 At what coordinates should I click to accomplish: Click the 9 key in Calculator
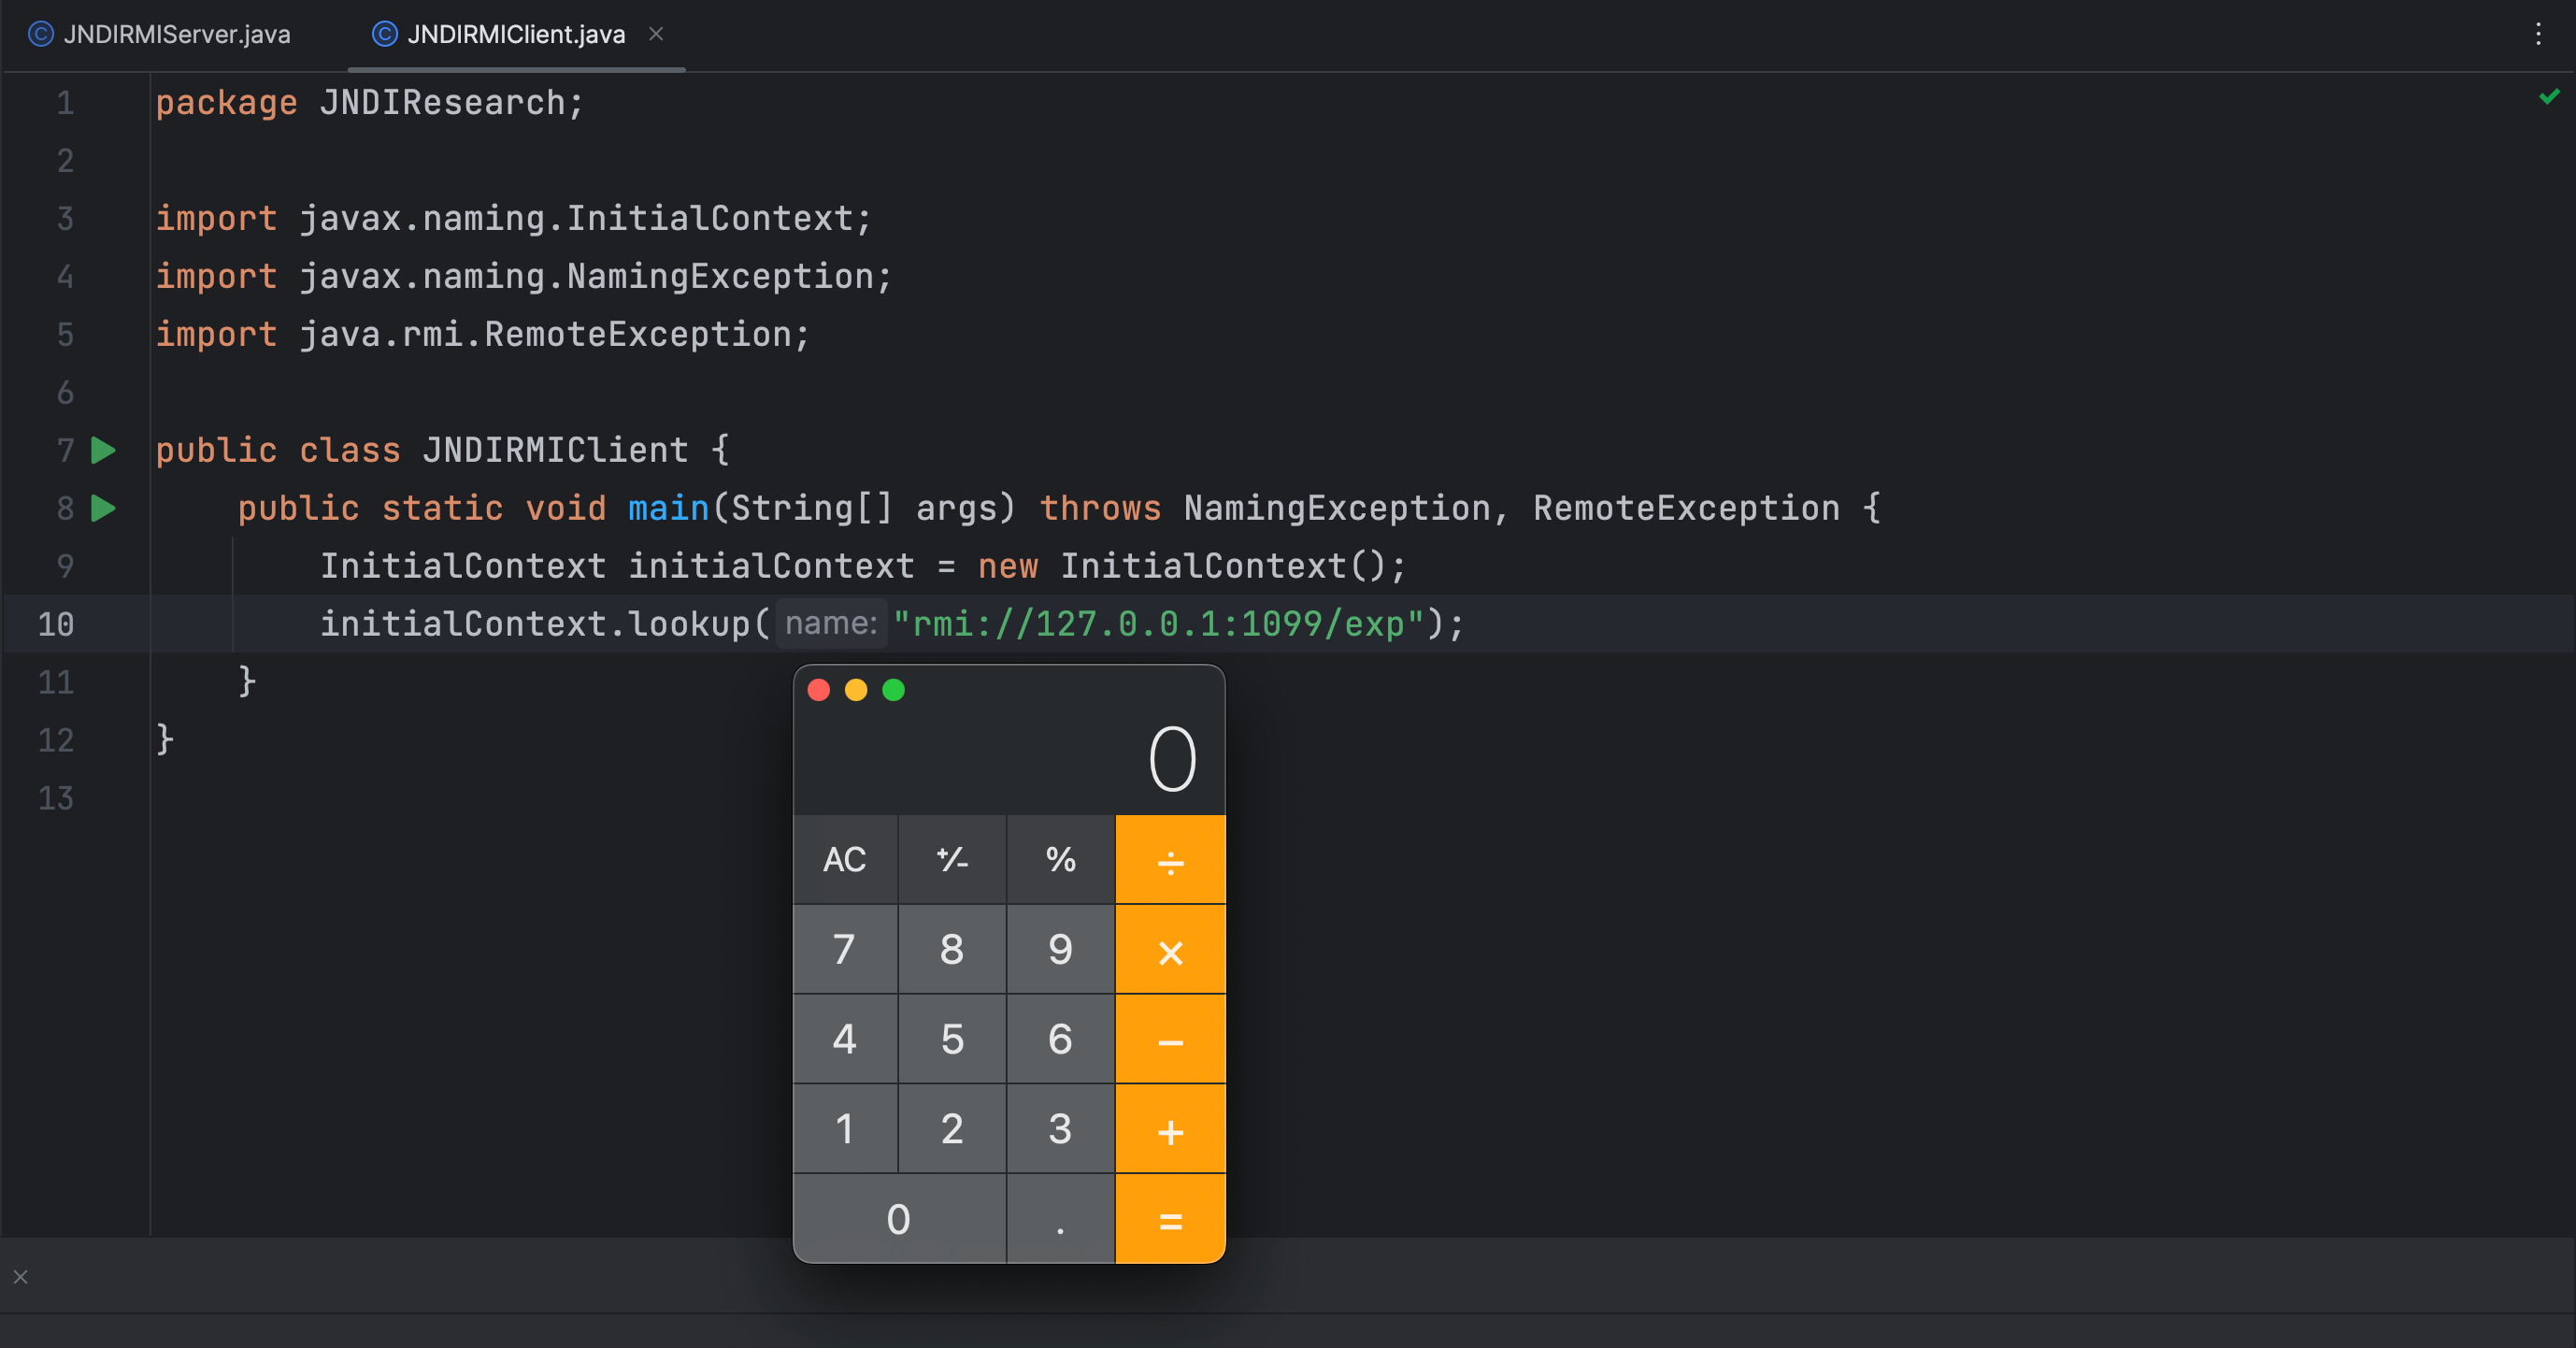pos(1060,949)
